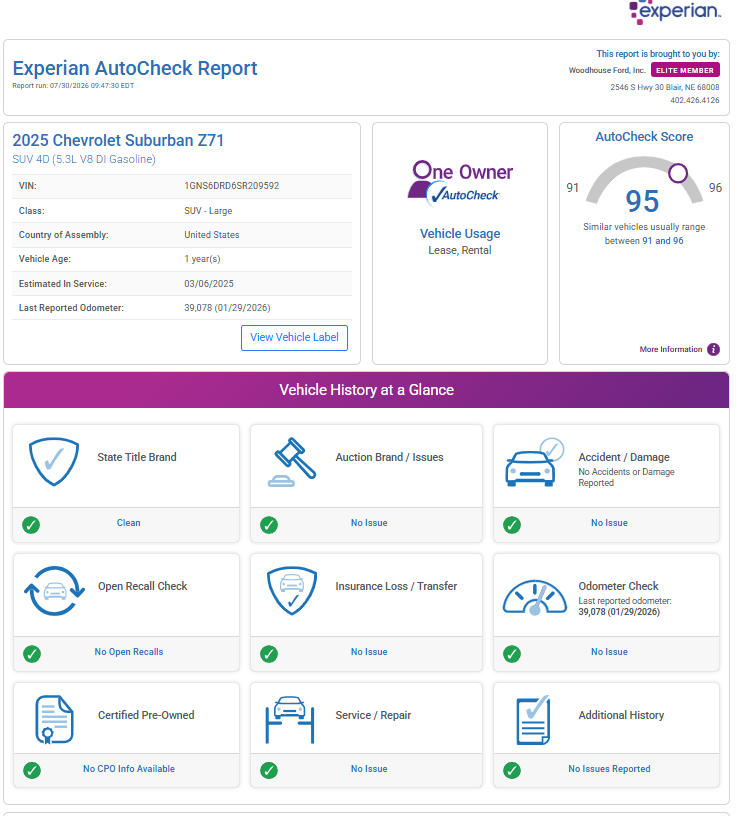Click the Service / Repair lift icon
The width and height of the screenshot is (741, 816).
[x=290, y=720]
